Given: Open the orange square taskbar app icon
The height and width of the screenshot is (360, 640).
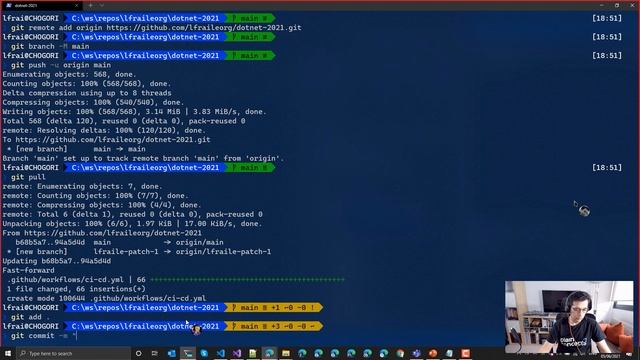Looking at the screenshot, I should [x=465, y=353].
